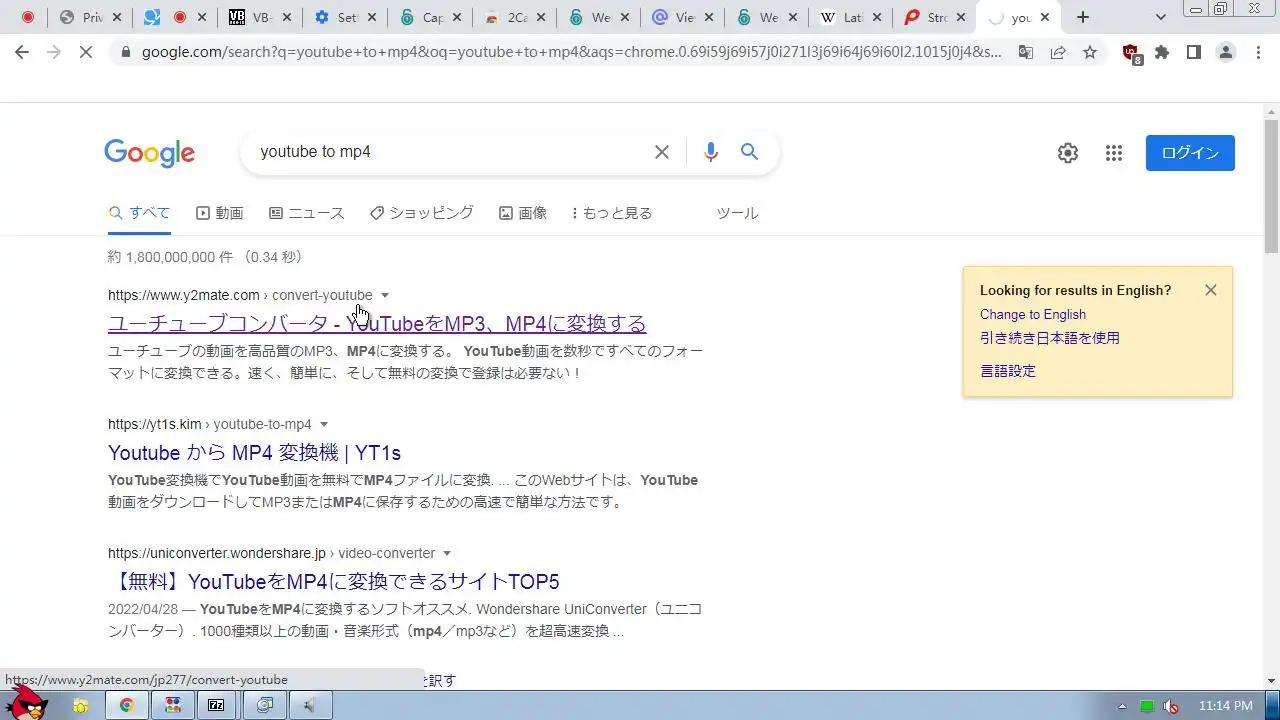Open the Extensions puzzle menu
This screenshot has height=720, width=1280.
coord(1162,52)
